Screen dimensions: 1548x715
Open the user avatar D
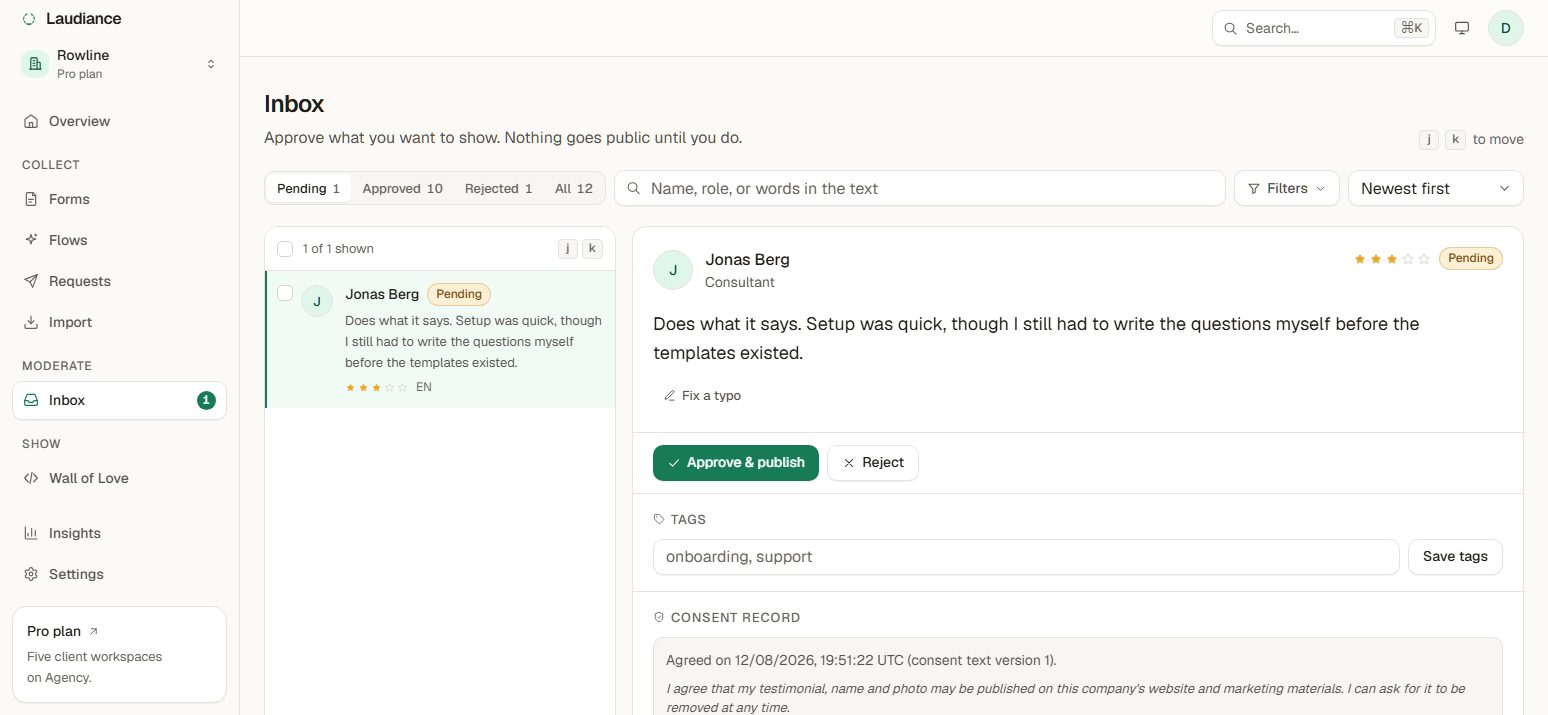1506,28
